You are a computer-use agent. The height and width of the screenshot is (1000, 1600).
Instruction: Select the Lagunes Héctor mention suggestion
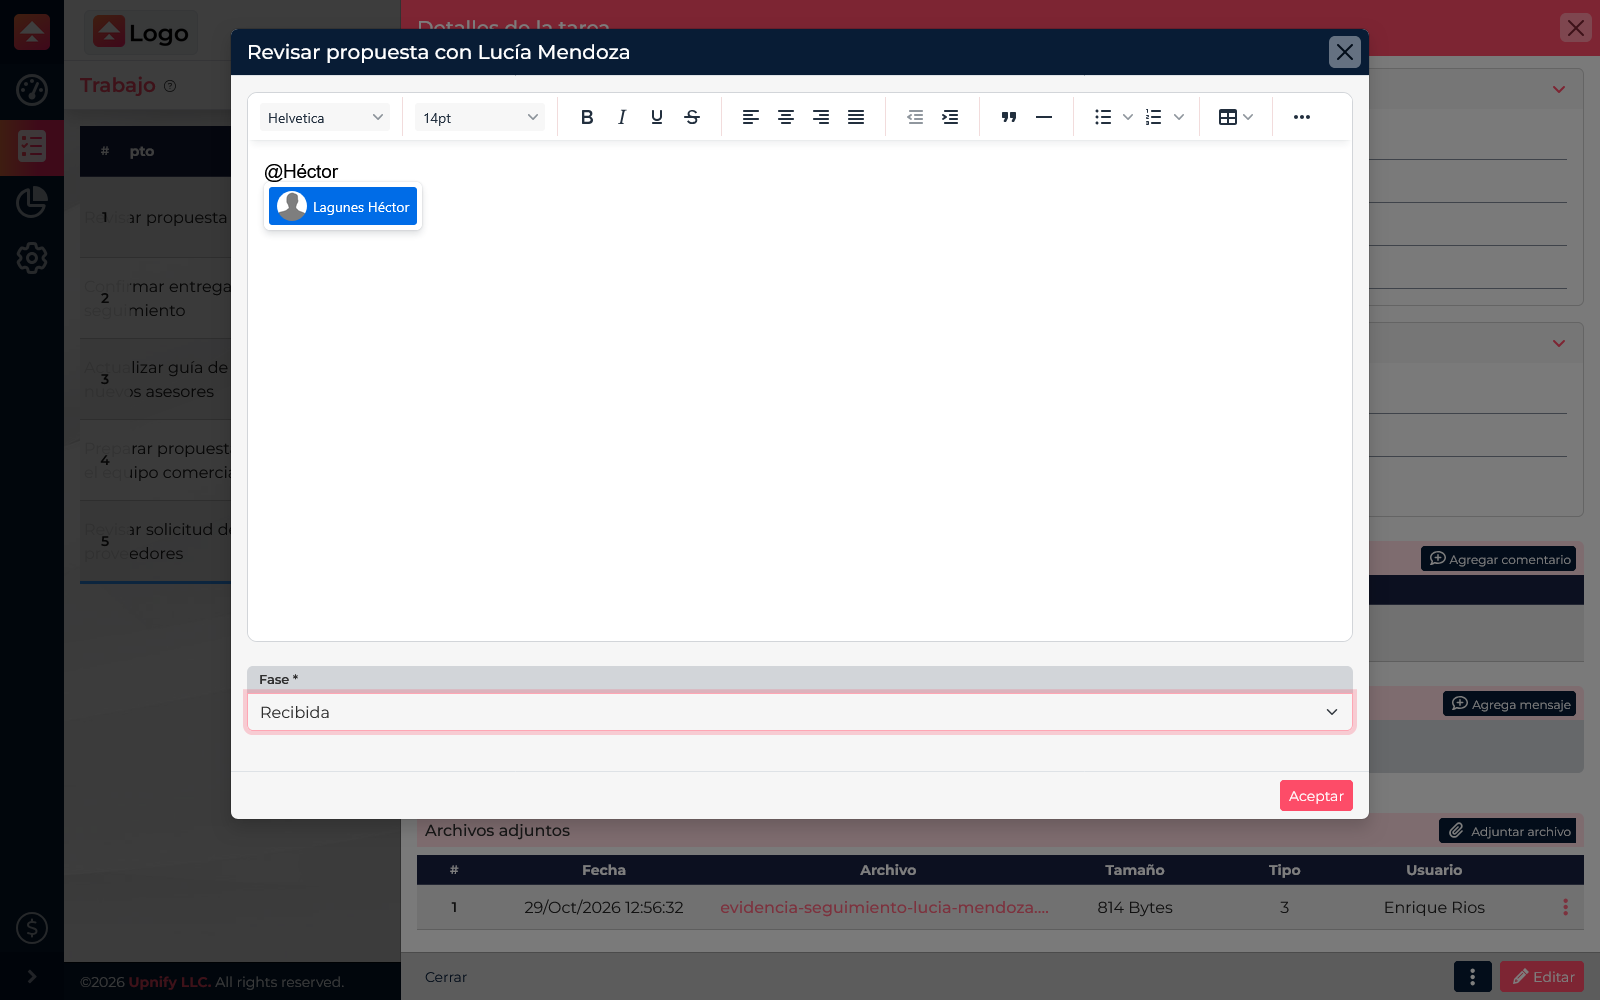pyautogui.click(x=343, y=206)
